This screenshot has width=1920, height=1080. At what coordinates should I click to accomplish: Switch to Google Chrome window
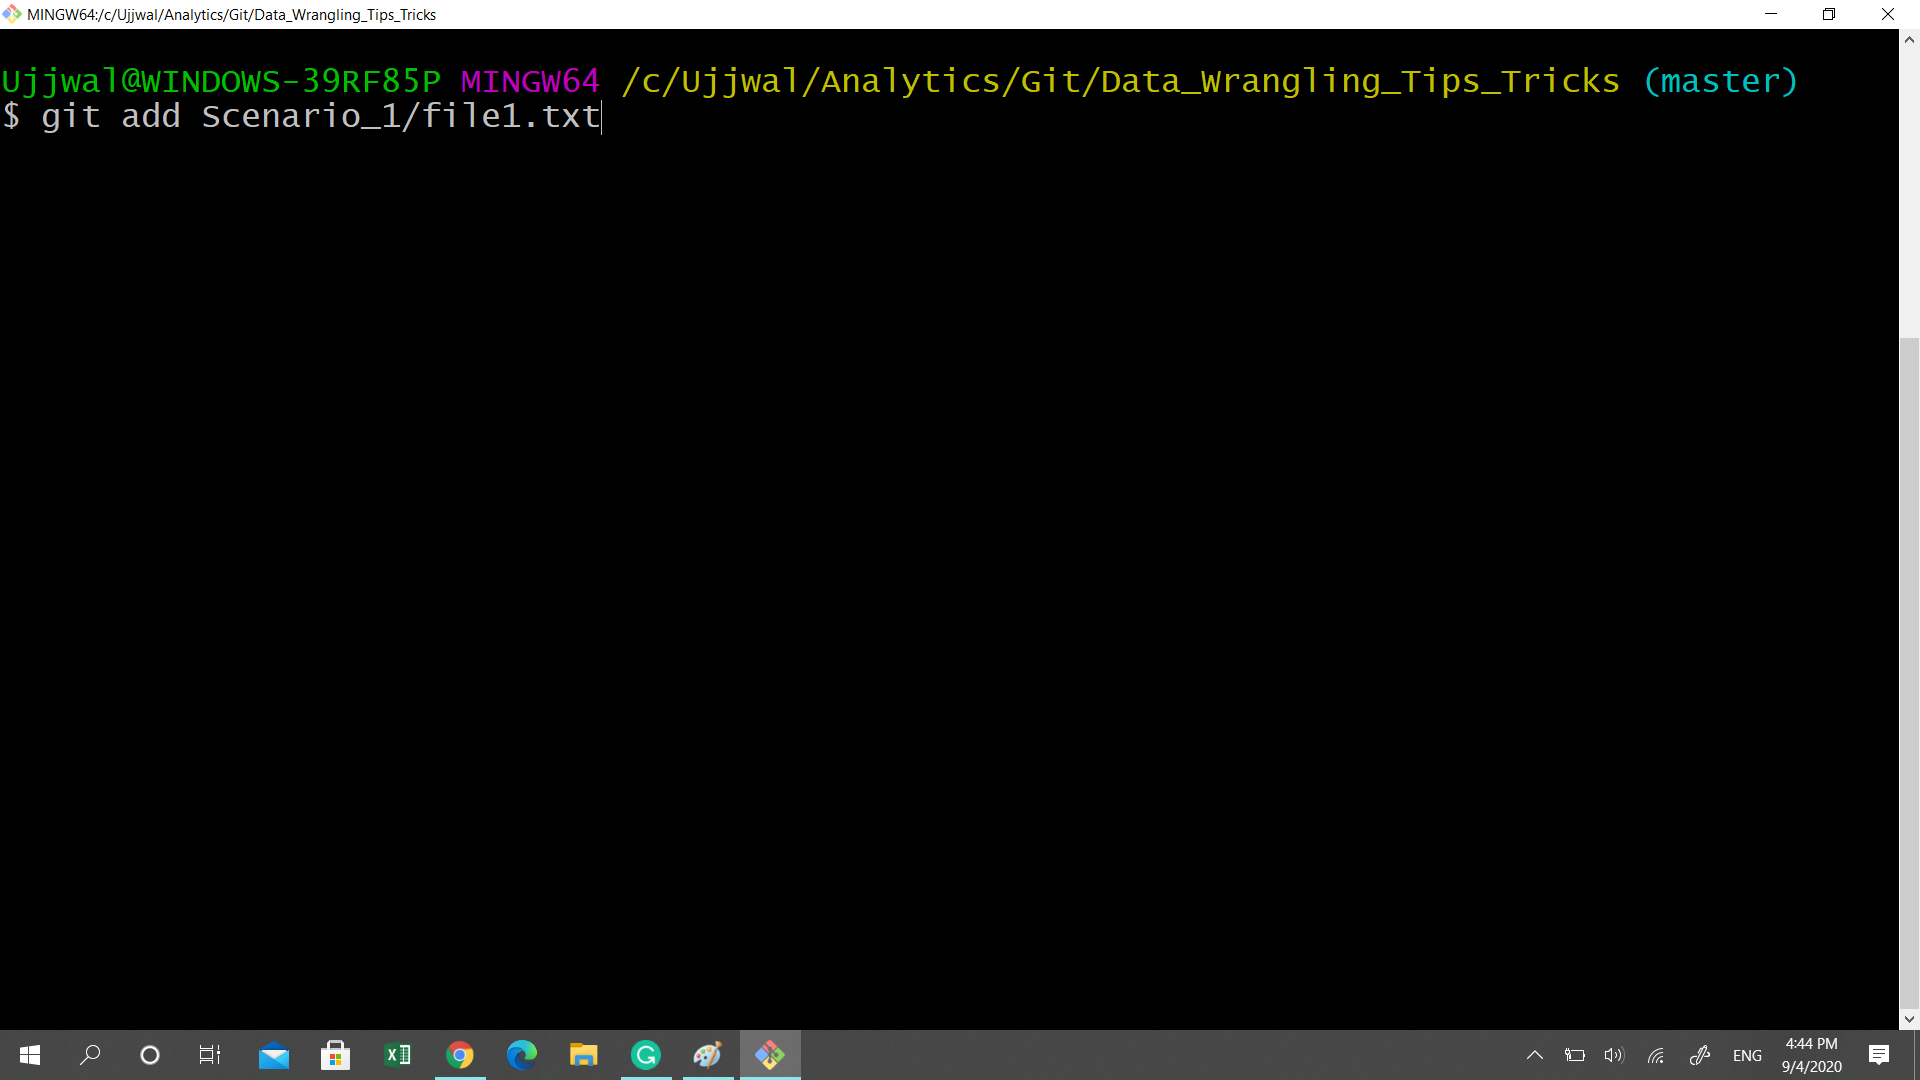(x=460, y=1055)
